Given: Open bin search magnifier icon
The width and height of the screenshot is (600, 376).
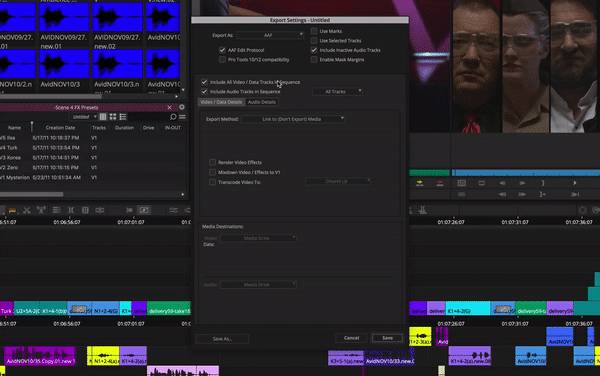Looking at the screenshot, I should pos(173,117).
